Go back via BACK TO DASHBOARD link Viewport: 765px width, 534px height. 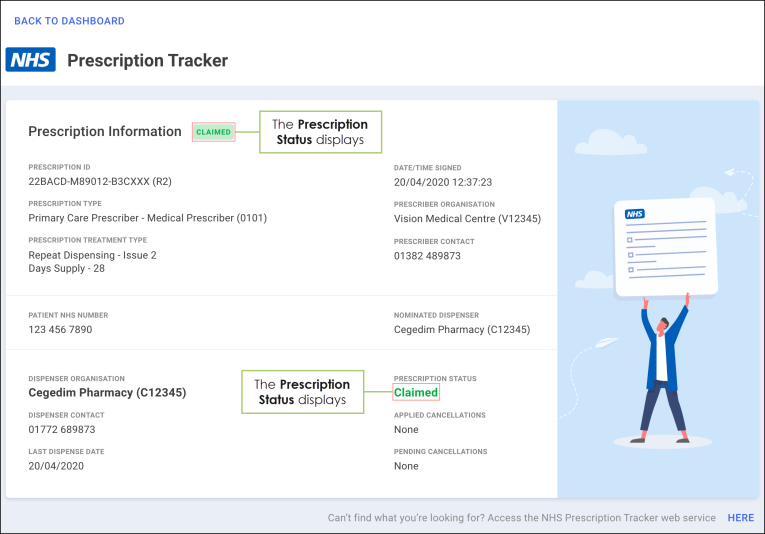coord(69,21)
